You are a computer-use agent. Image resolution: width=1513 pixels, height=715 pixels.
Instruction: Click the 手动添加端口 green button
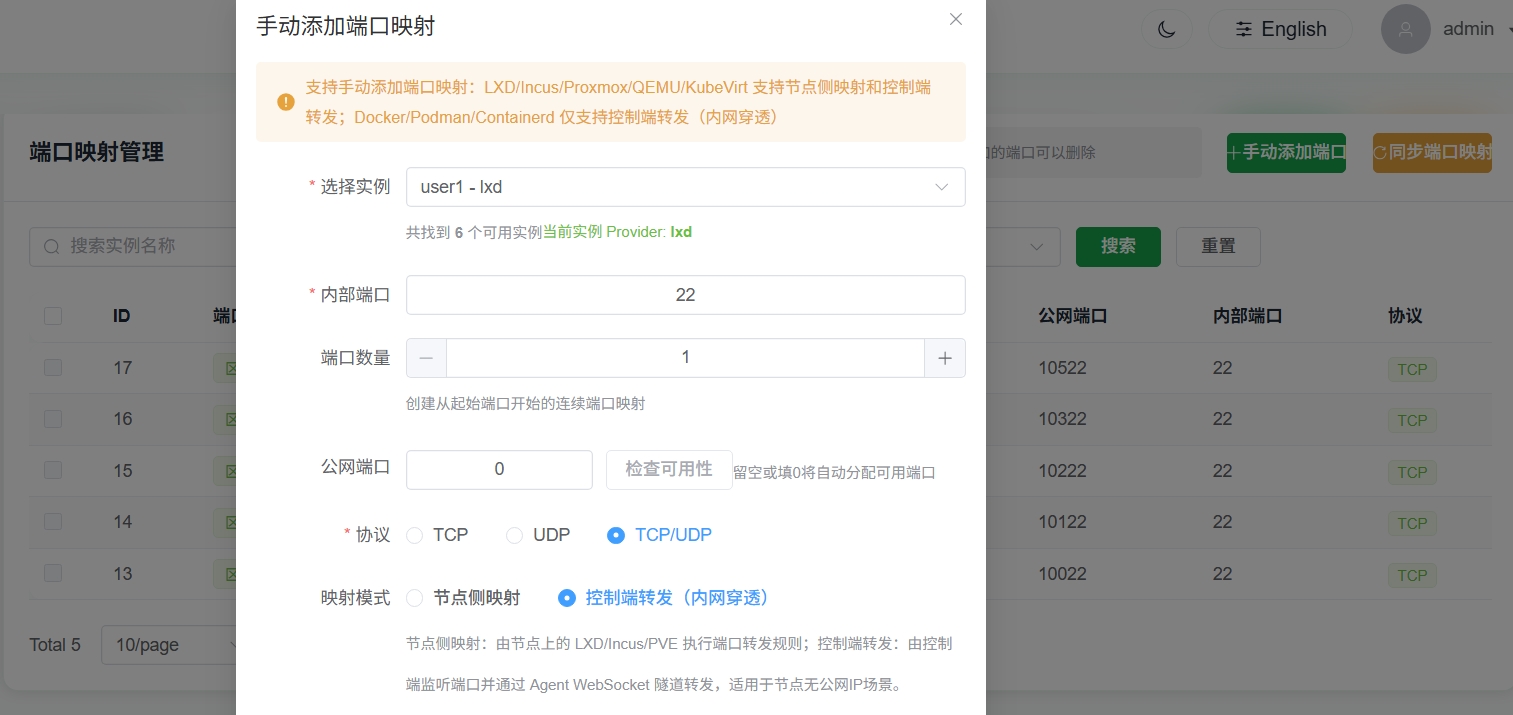(x=1286, y=152)
